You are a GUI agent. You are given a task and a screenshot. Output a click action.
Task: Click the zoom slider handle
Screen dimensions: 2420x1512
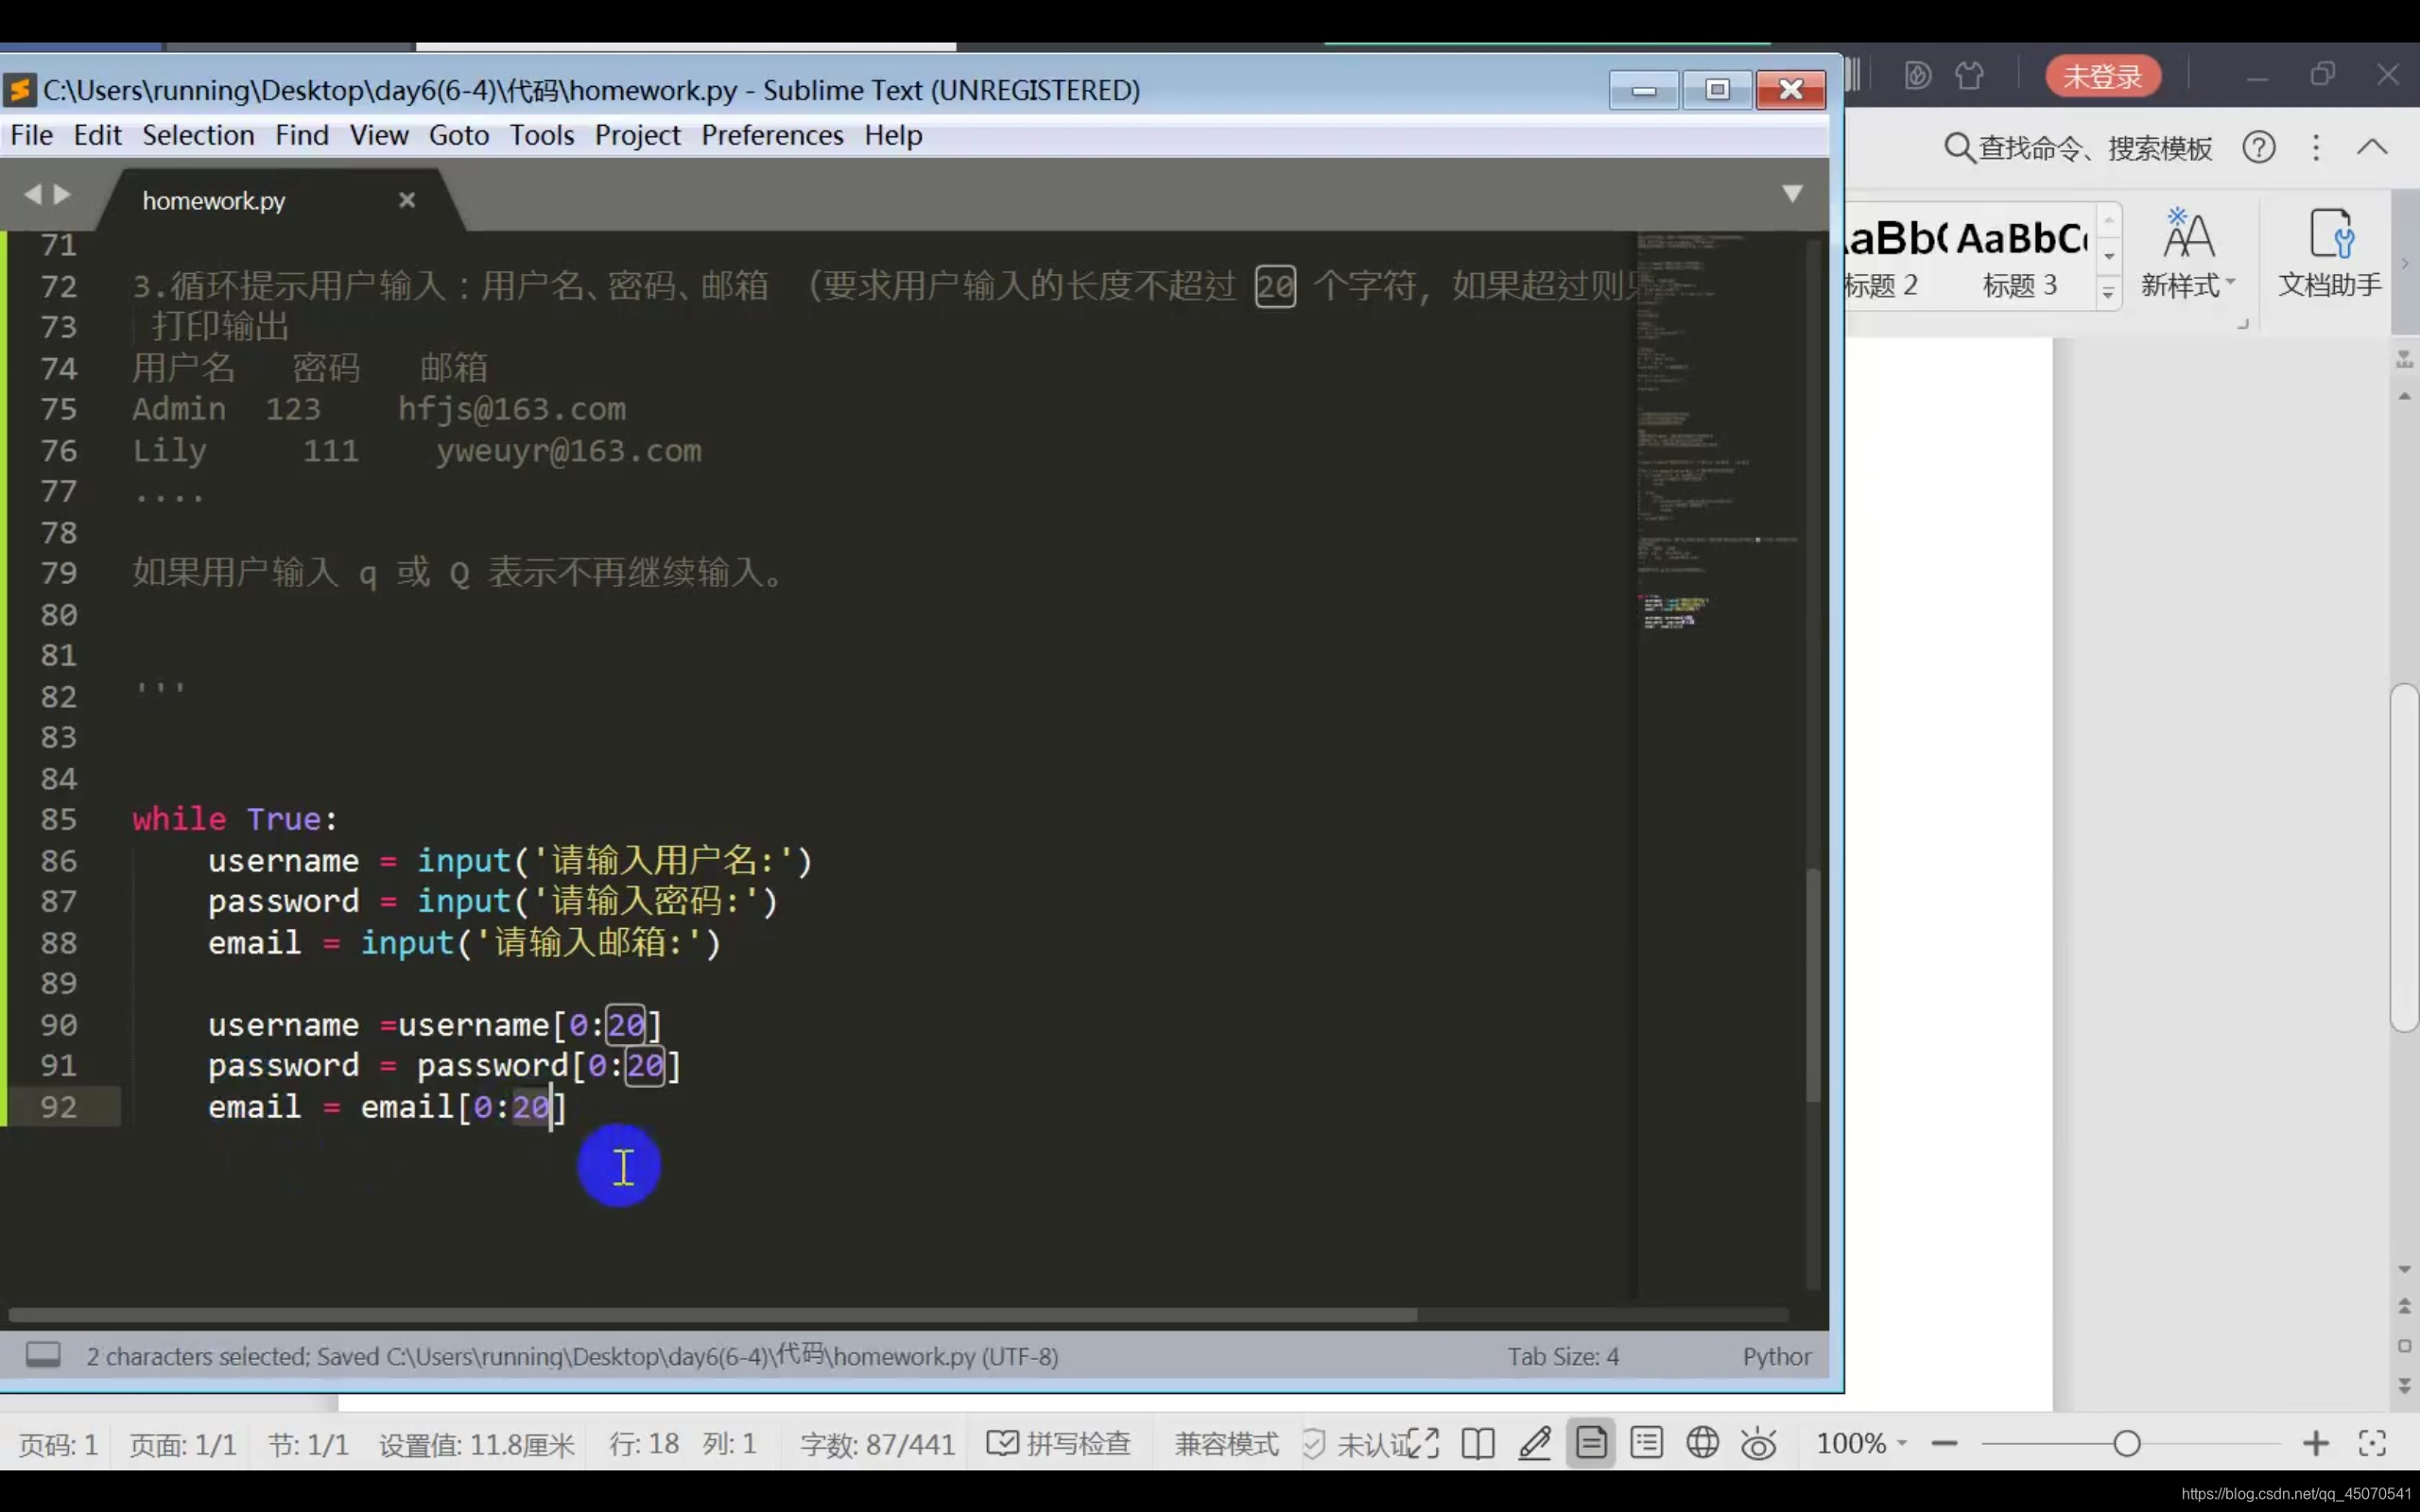tap(2127, 1443)
